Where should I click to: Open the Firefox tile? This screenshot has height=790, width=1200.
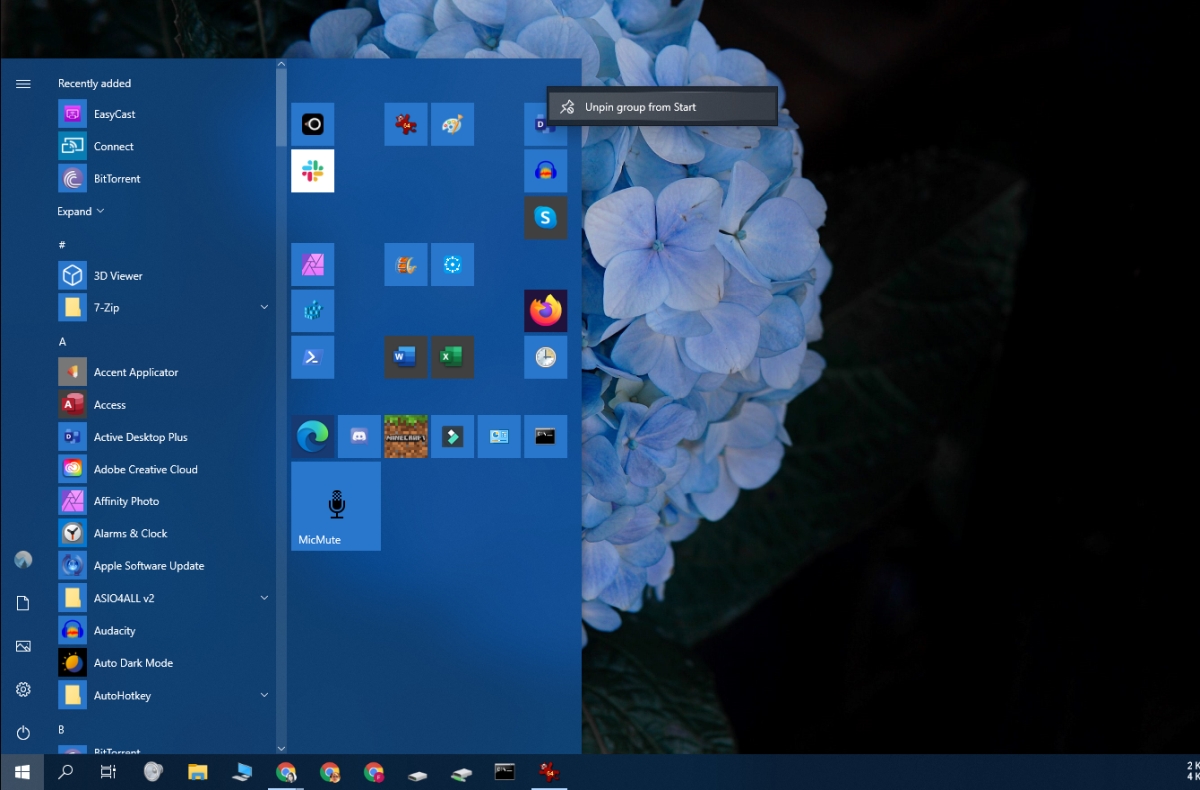(545, 311)
